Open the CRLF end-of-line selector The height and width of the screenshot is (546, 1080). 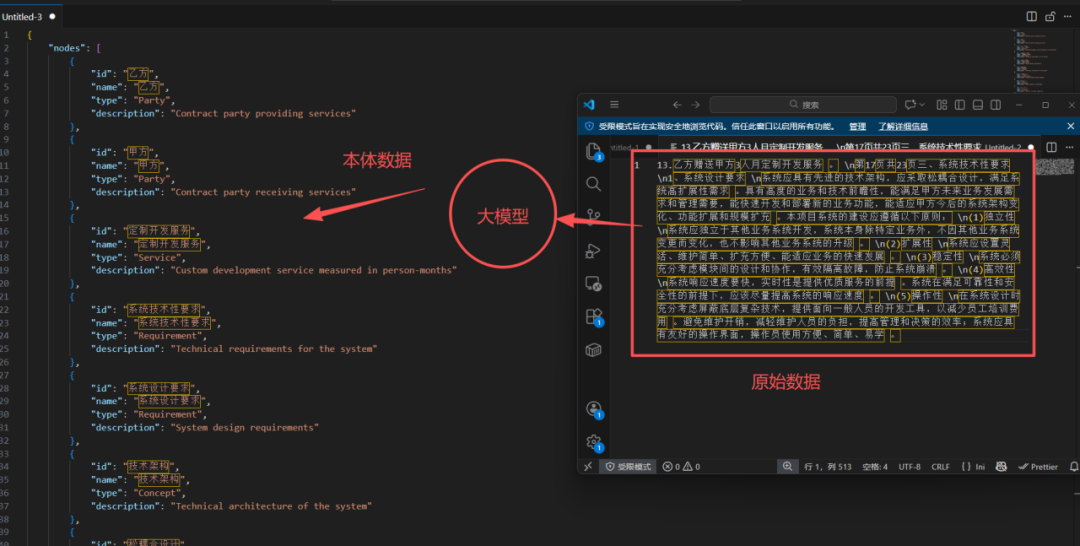point(940,467)
